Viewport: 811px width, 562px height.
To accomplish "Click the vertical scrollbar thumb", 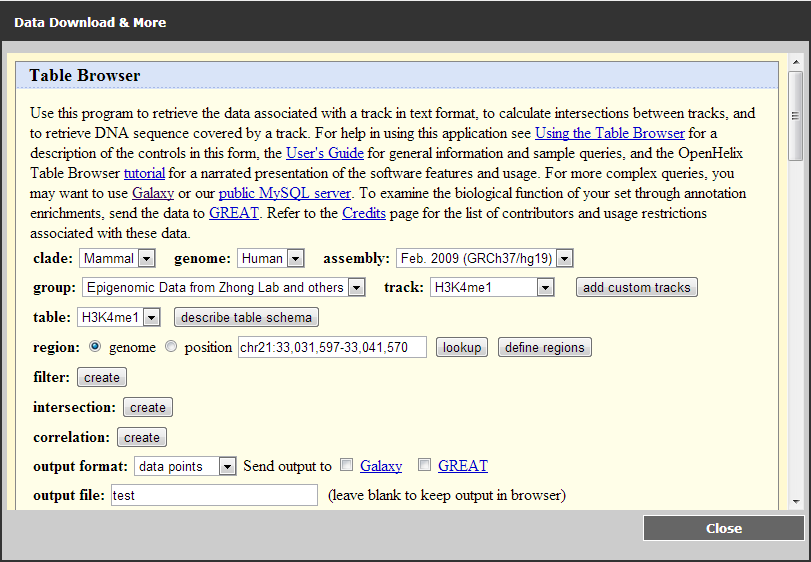I will tap(795, 116).
